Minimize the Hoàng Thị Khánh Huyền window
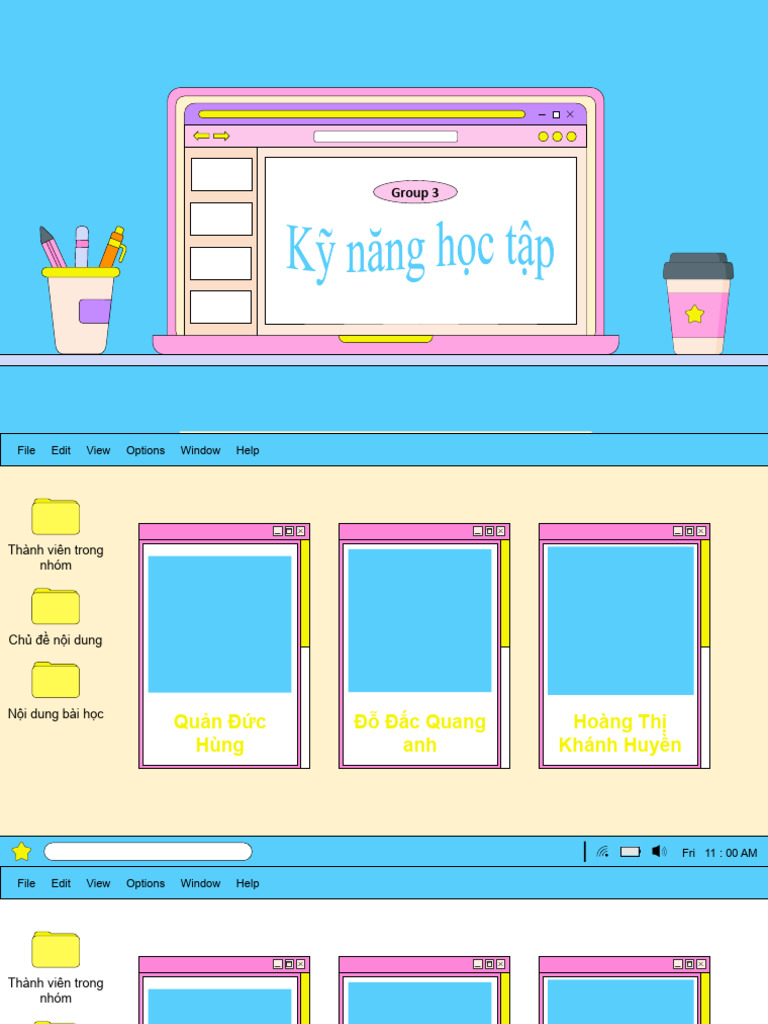Screen dimensions: 768x1024 (678, 532)
